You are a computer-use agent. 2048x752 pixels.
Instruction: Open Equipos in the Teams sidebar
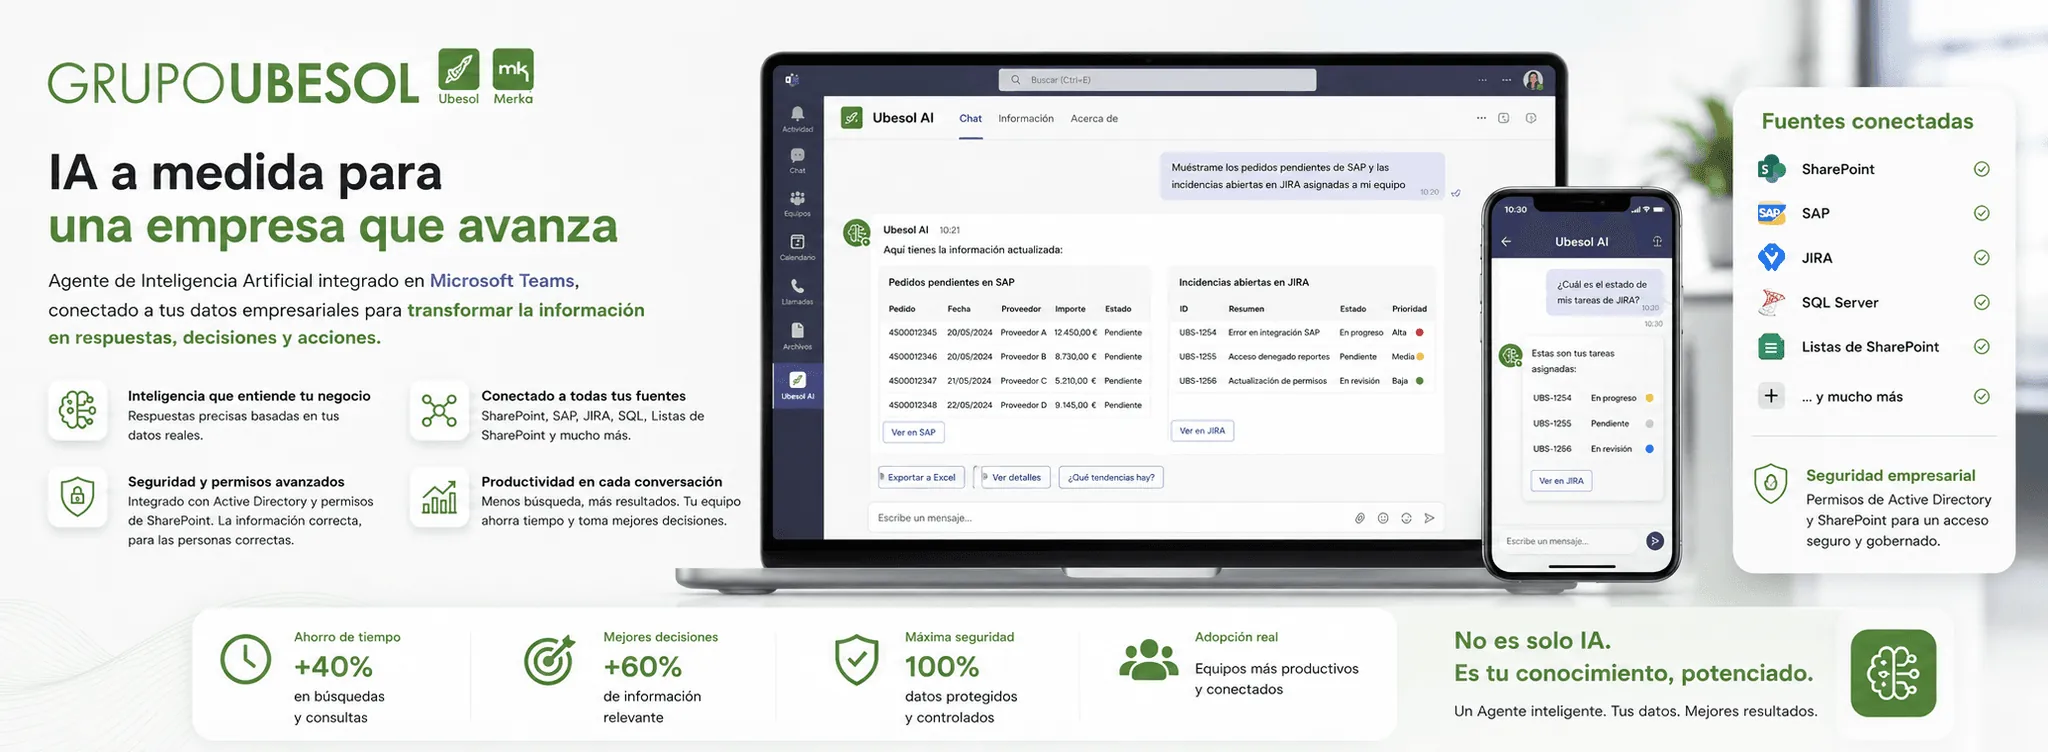797,204
